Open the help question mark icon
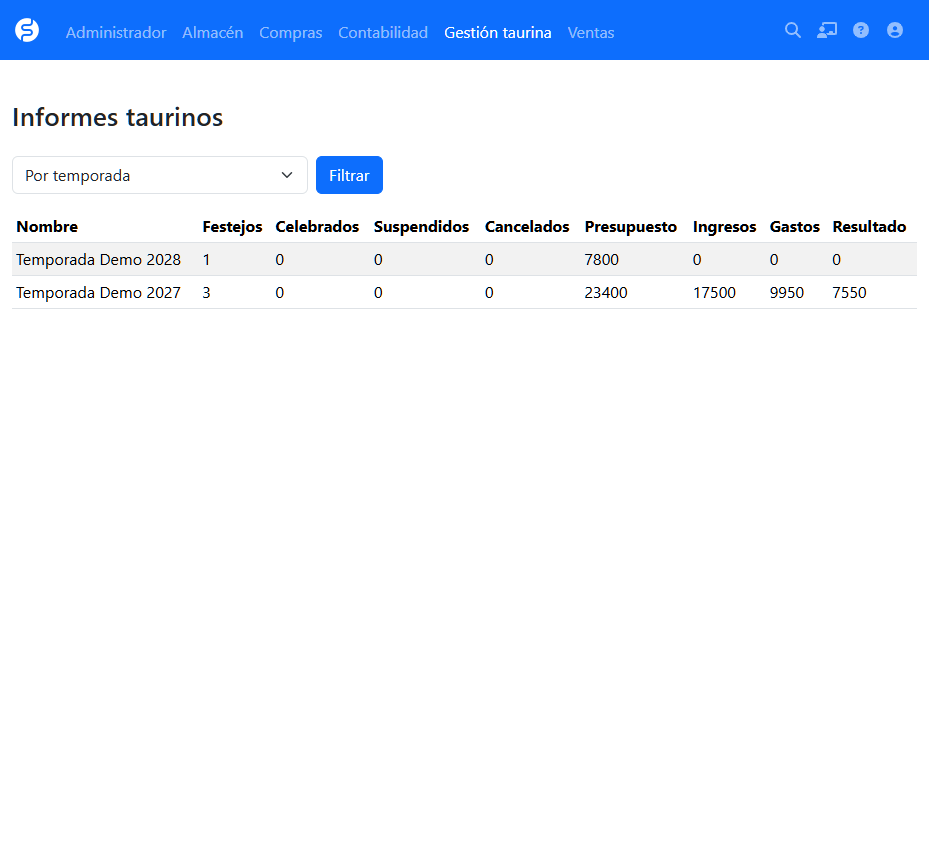Viewport: 929px width, 861px height. click(861, 30)
